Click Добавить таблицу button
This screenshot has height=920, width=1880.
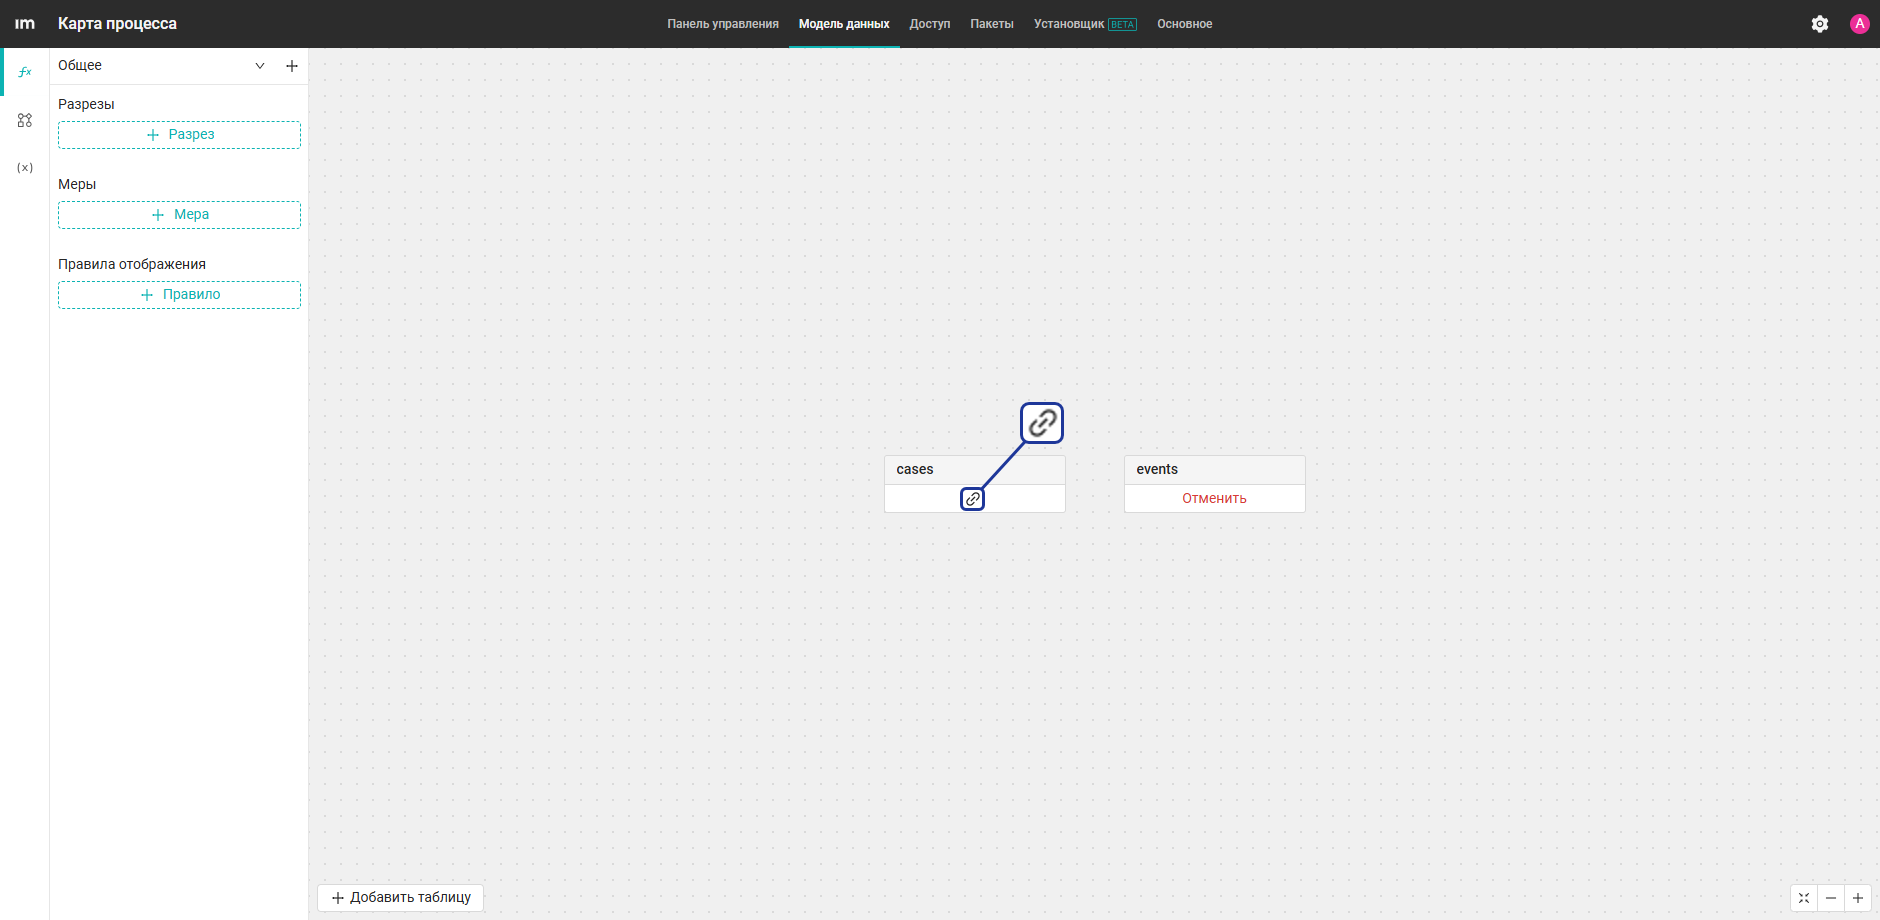pos(401,898)
